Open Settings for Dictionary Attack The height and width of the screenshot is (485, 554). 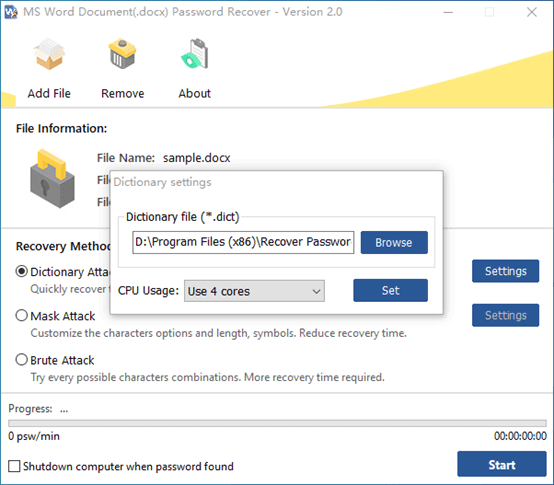[x=505, y=271]
